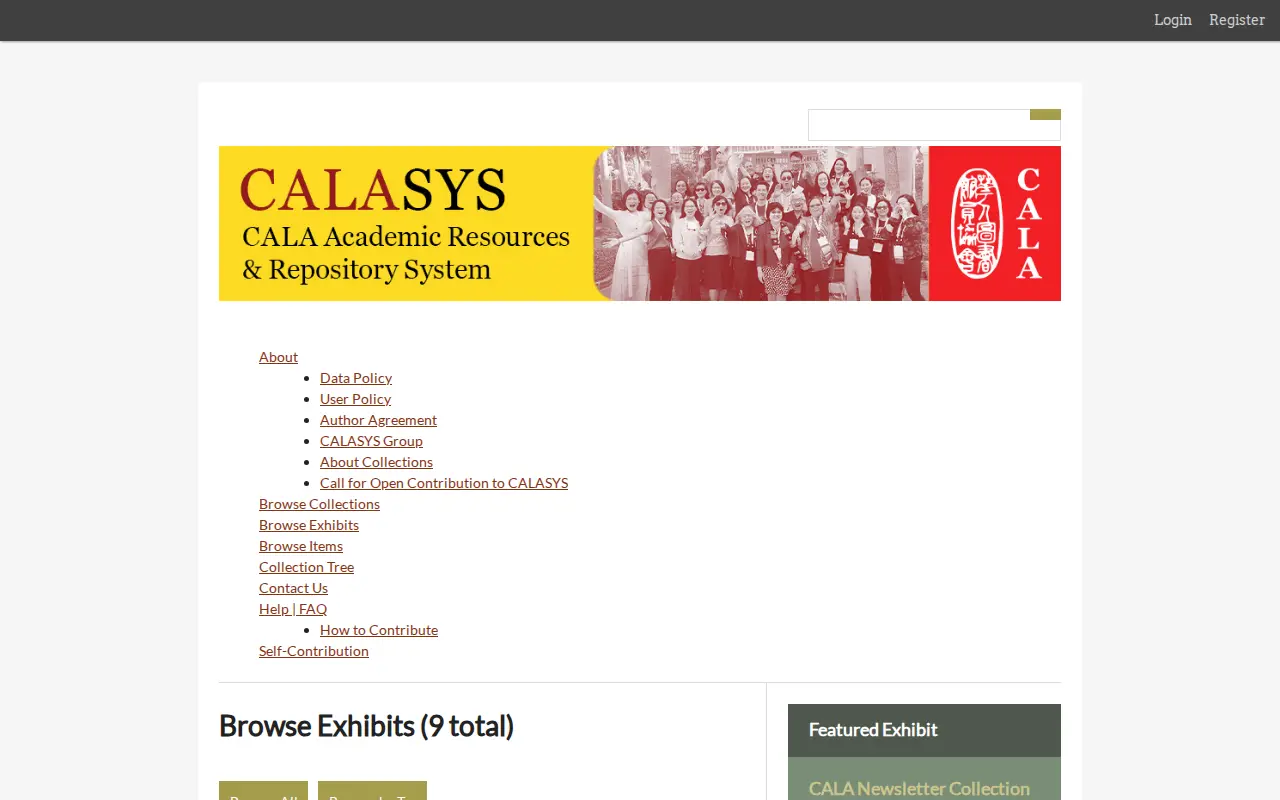Viewport: 1280px width, 800px height.
Task: Open the User Policy link
Action: (355, 399)
